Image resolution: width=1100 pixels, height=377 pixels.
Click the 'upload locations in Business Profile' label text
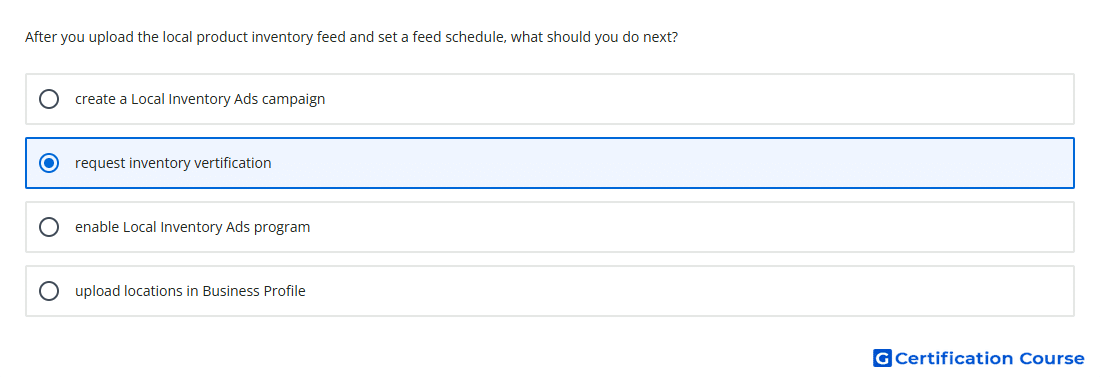click(x=190, y=291)
